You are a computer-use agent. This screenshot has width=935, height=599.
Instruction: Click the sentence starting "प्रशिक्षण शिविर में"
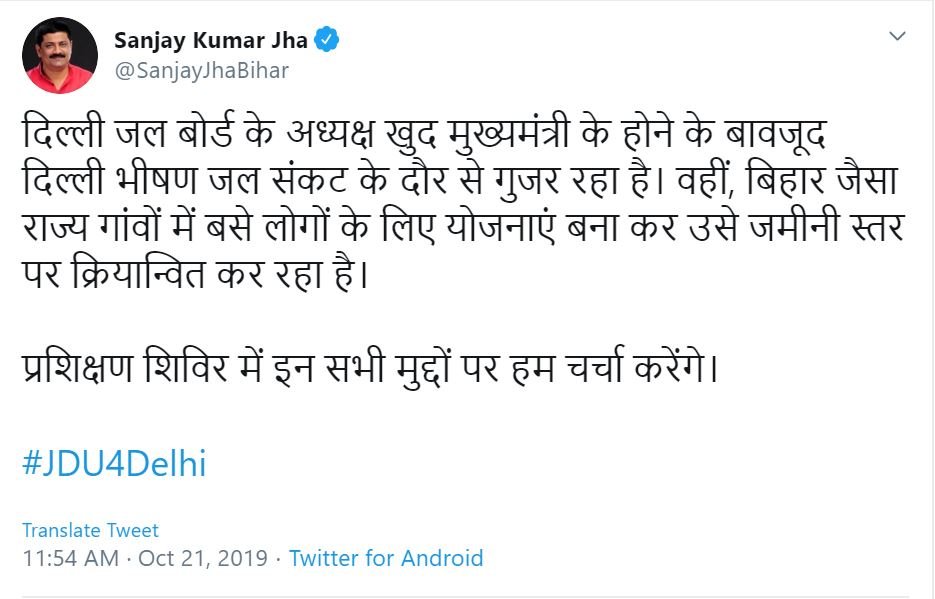[370, 371]
